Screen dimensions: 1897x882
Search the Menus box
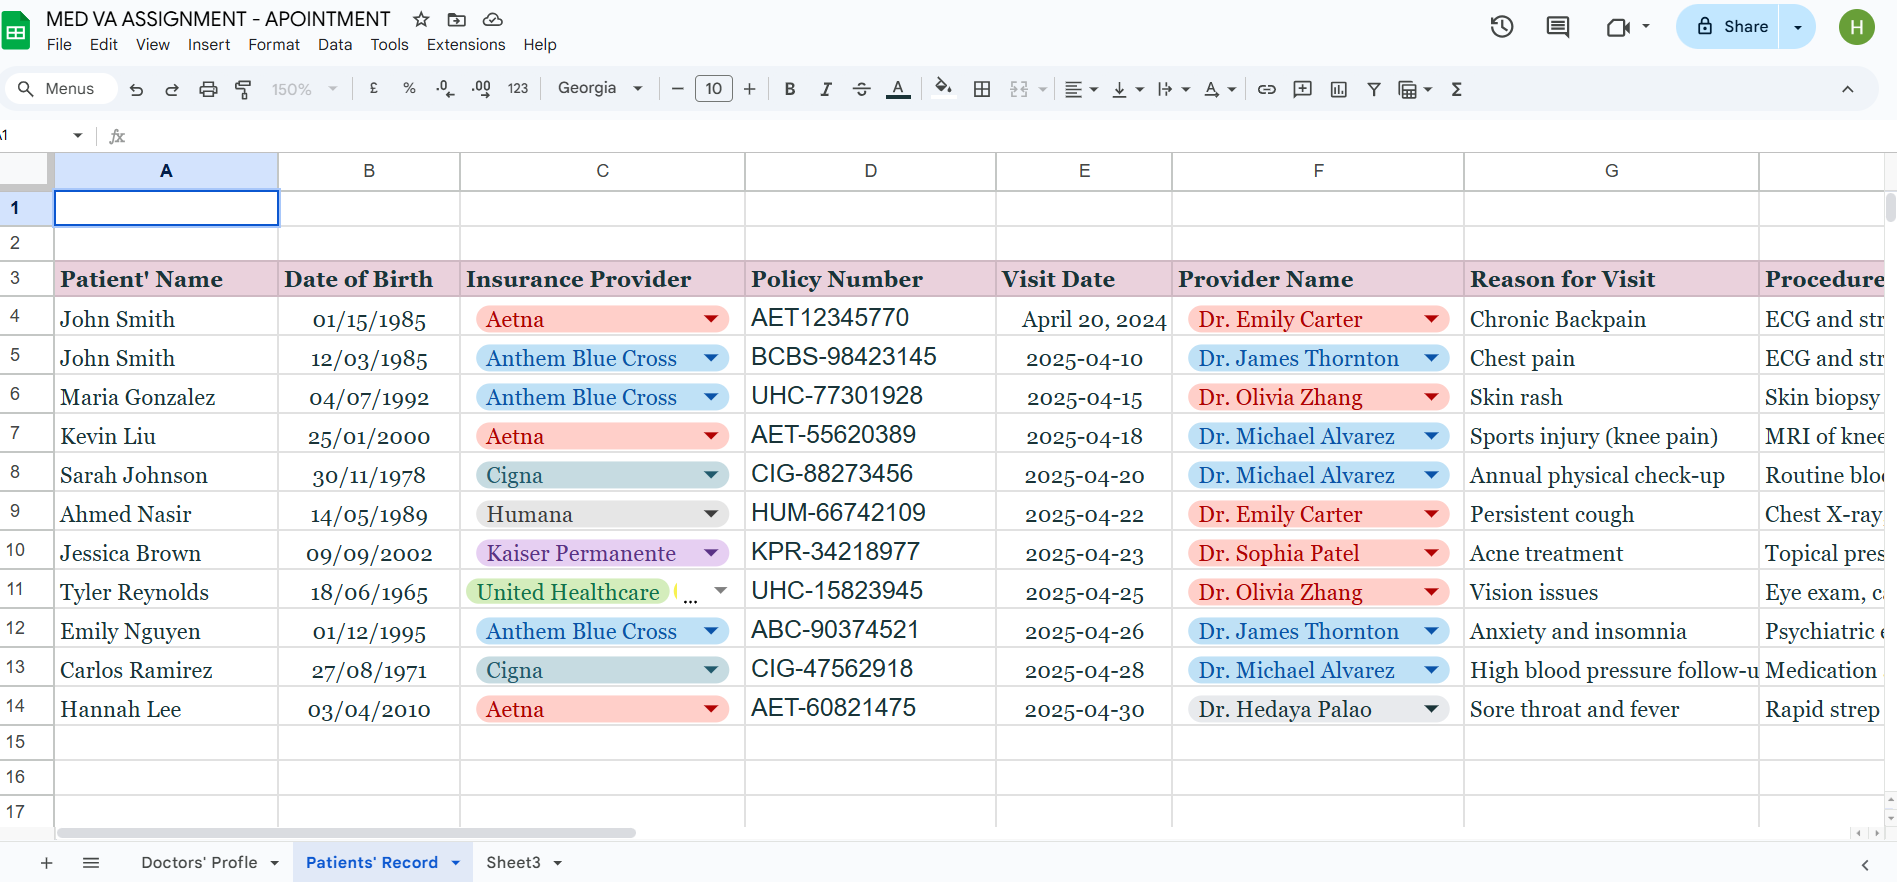point(60,89)
